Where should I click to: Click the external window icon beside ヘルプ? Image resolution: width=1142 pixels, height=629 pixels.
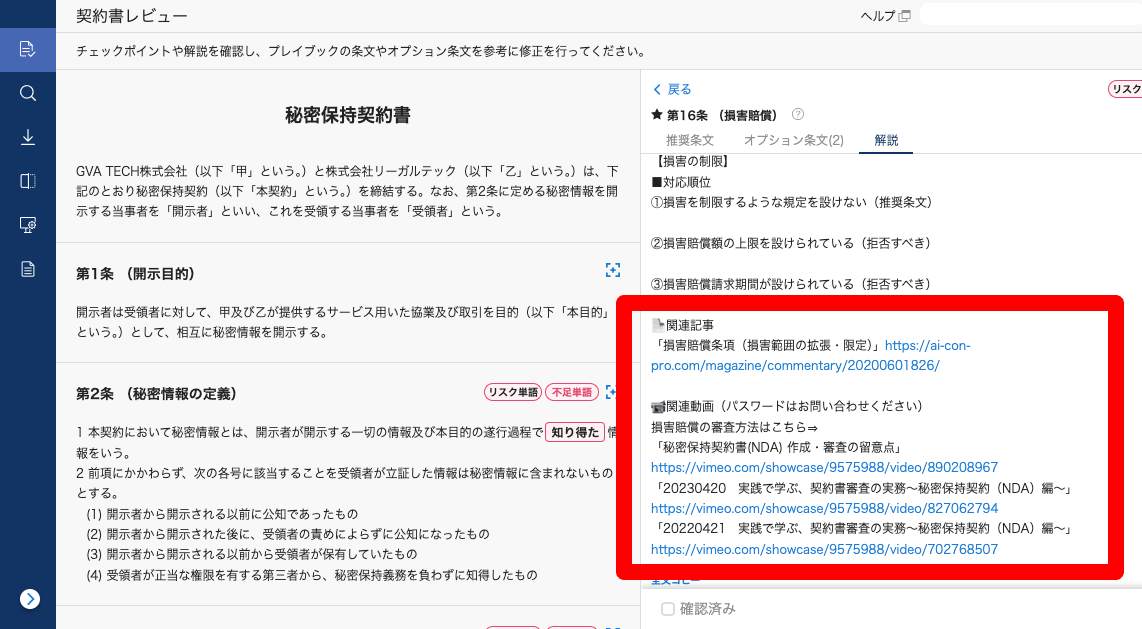point(905,16)
